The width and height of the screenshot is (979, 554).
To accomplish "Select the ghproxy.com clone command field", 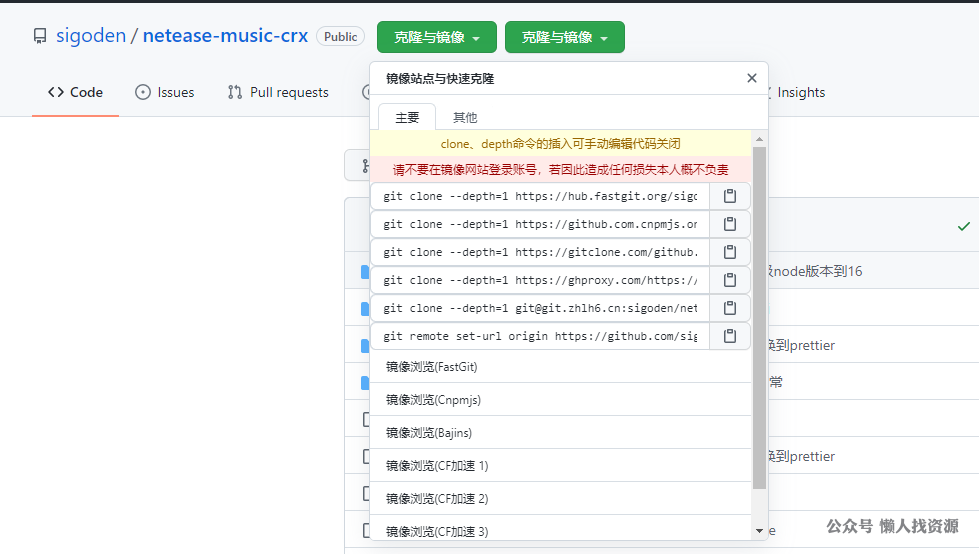I will [x=540, y=280].
